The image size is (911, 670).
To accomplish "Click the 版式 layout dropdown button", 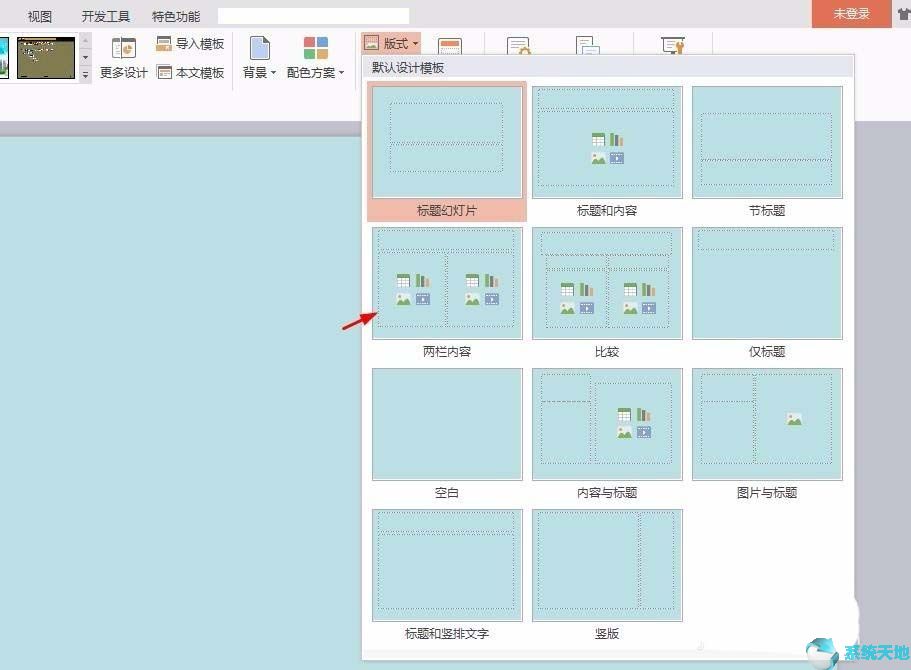I will pos(390,43).
